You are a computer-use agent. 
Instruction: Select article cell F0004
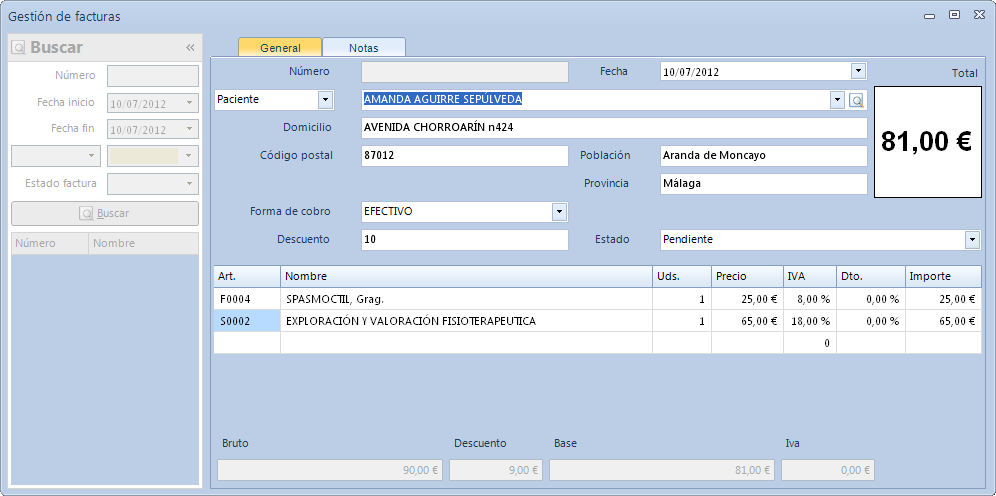247,299
